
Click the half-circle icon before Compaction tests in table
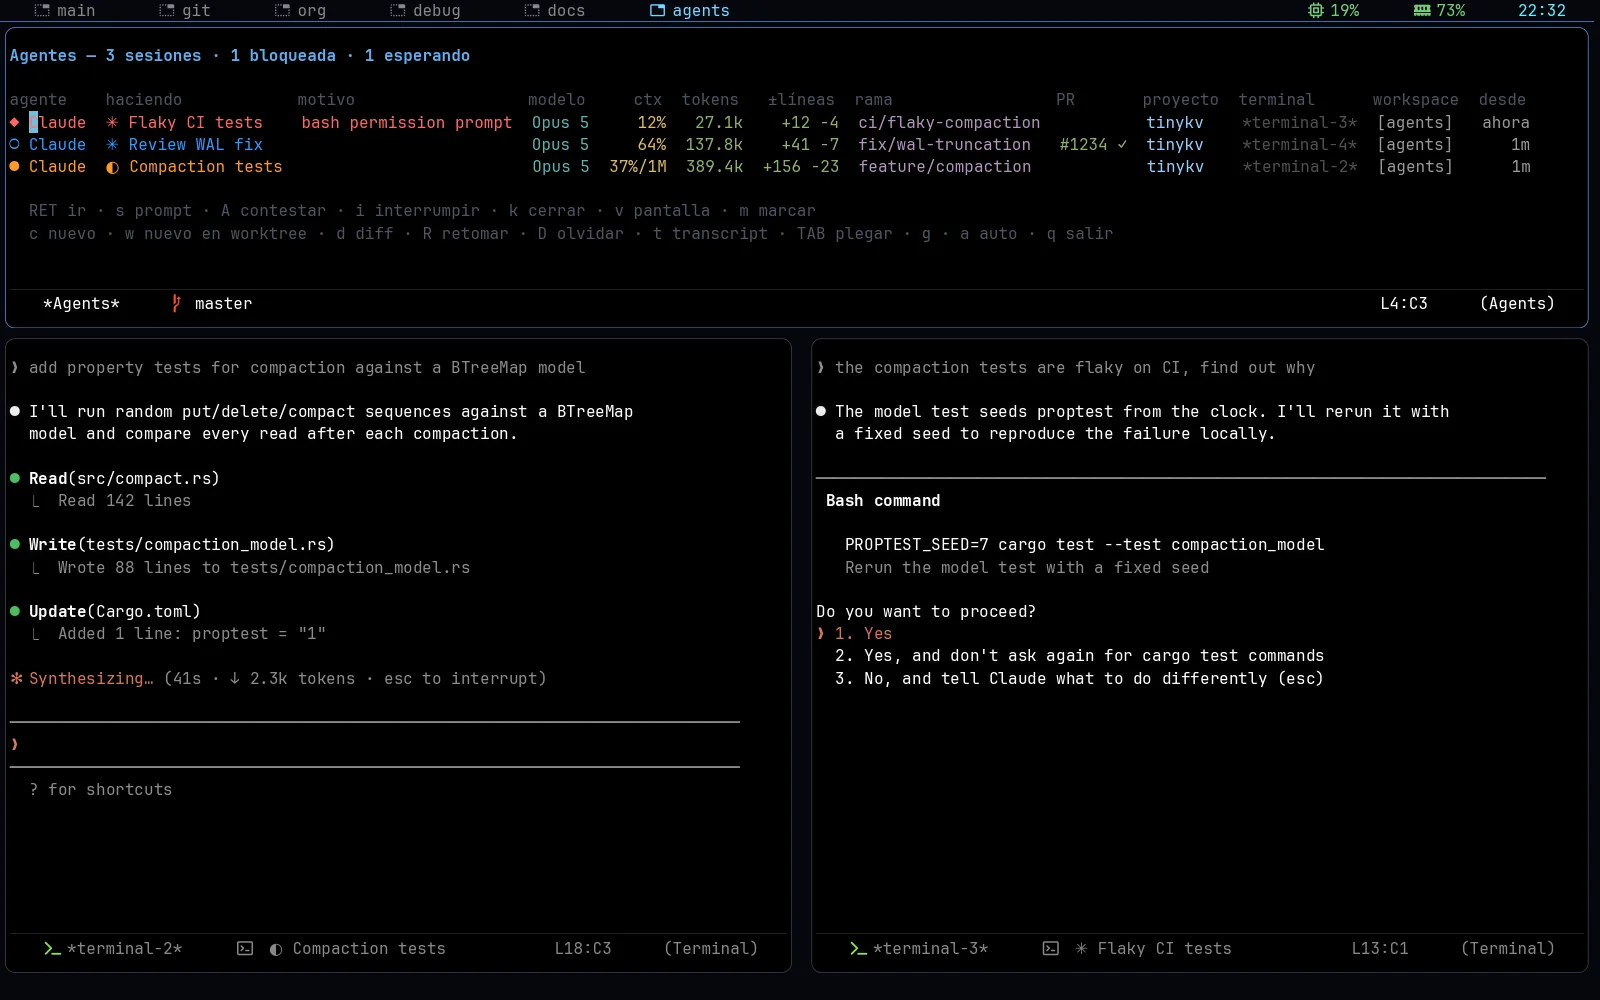(x=112, y=167)
